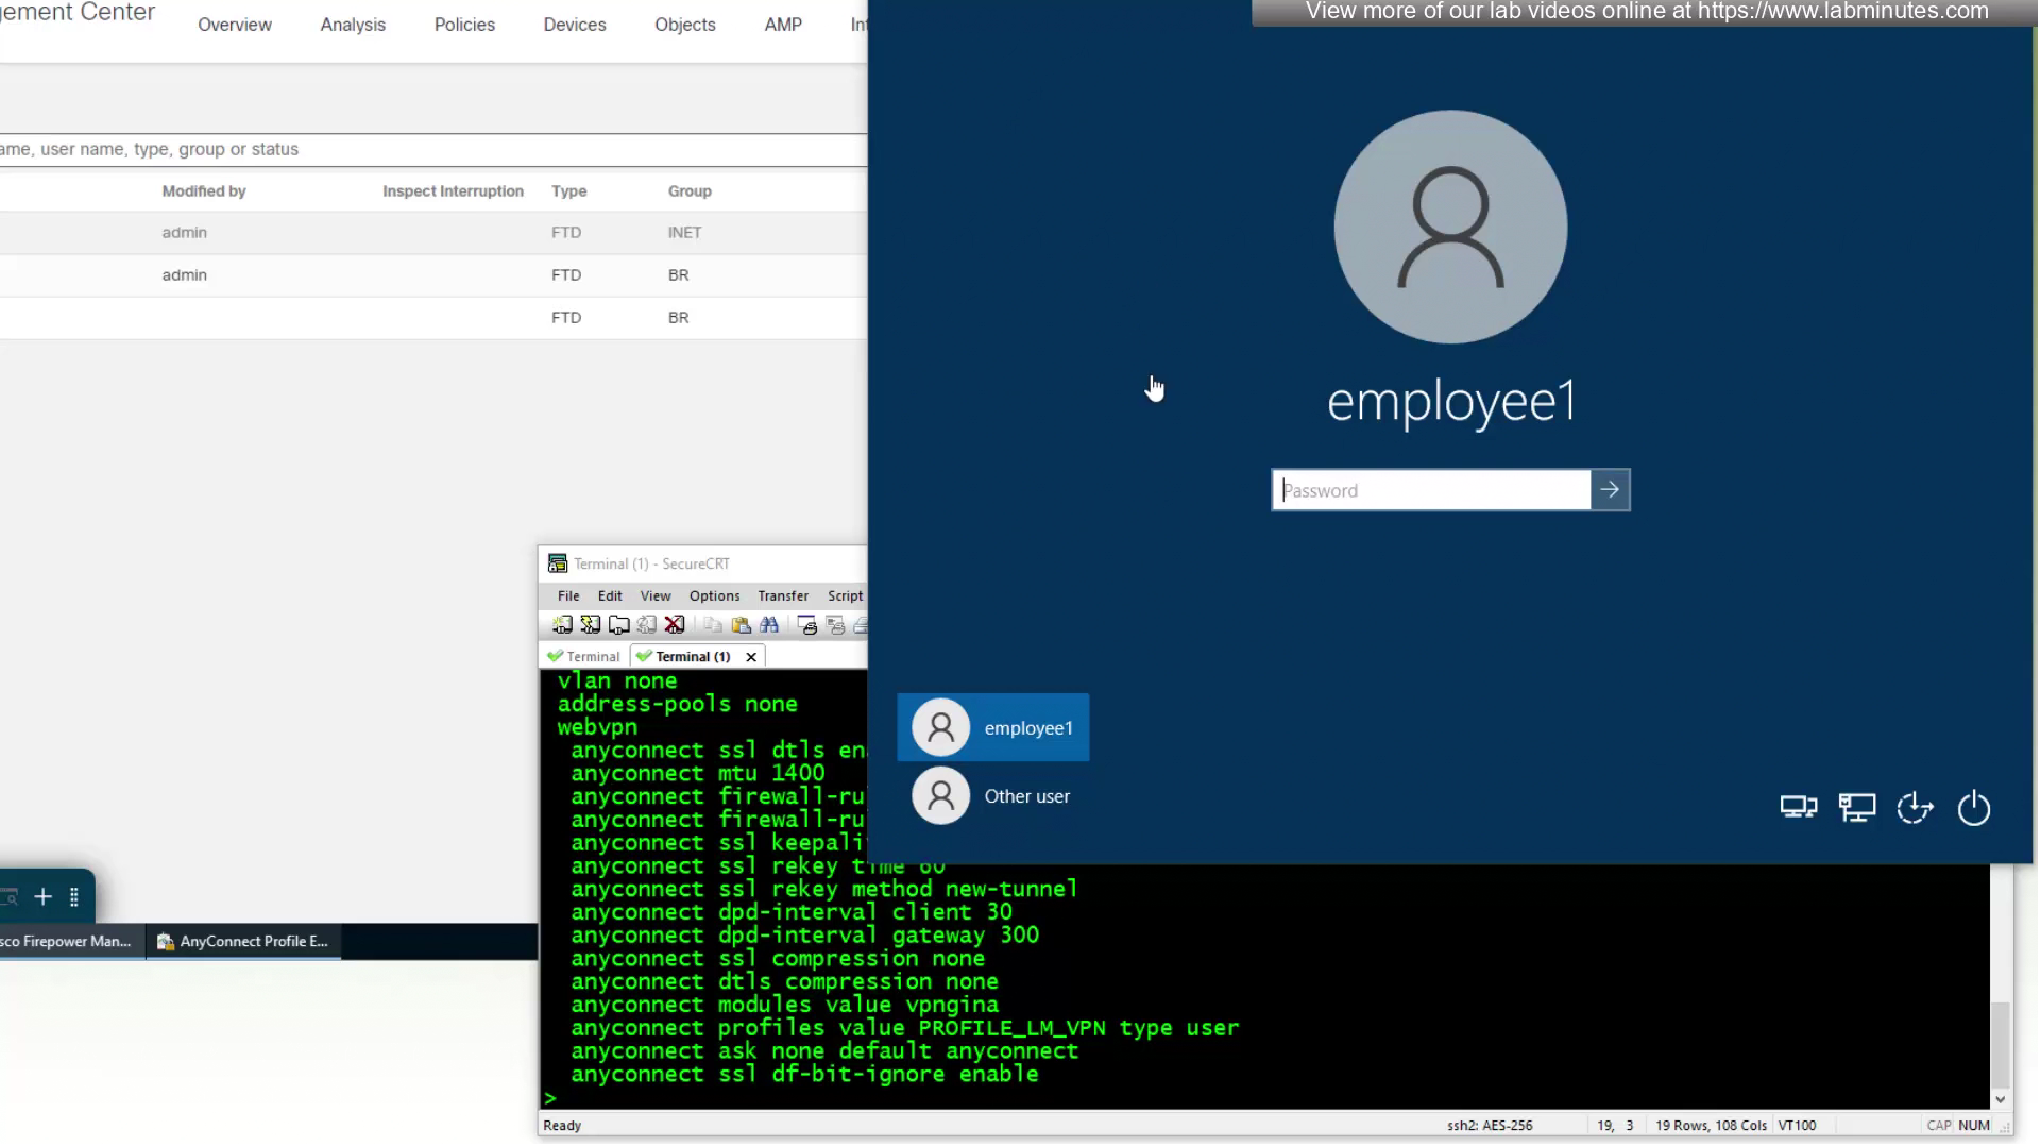Click the SecureCRT Connect toolbar icon
2038x1144 pixels.
(562, 626)
